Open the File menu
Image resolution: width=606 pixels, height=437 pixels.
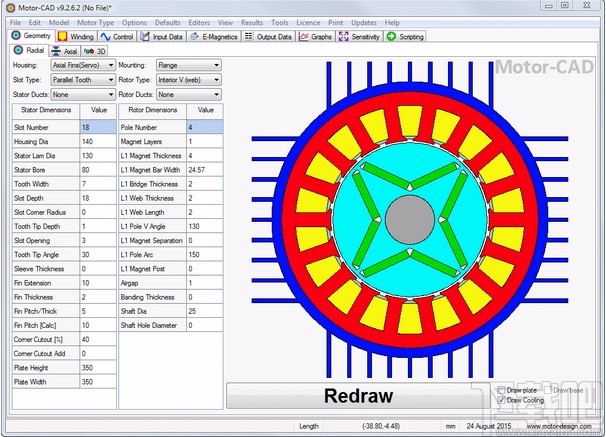pos(15,22)
